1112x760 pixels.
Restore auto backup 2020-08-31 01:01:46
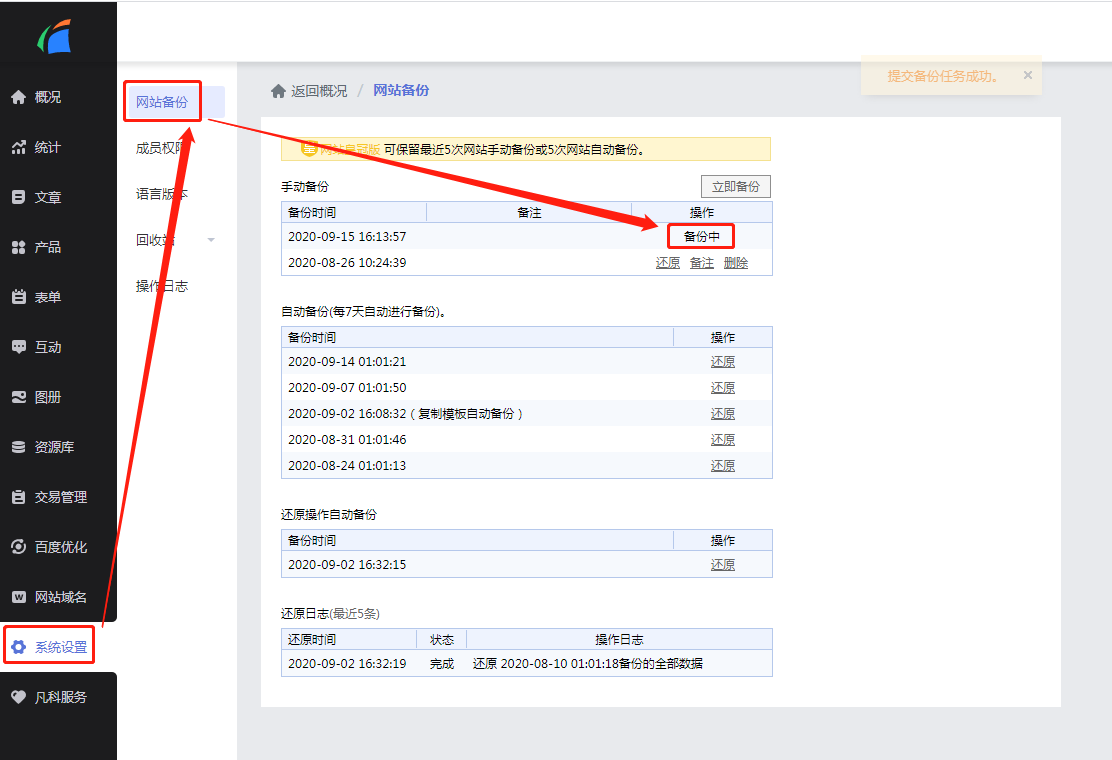tap(723, 440)
